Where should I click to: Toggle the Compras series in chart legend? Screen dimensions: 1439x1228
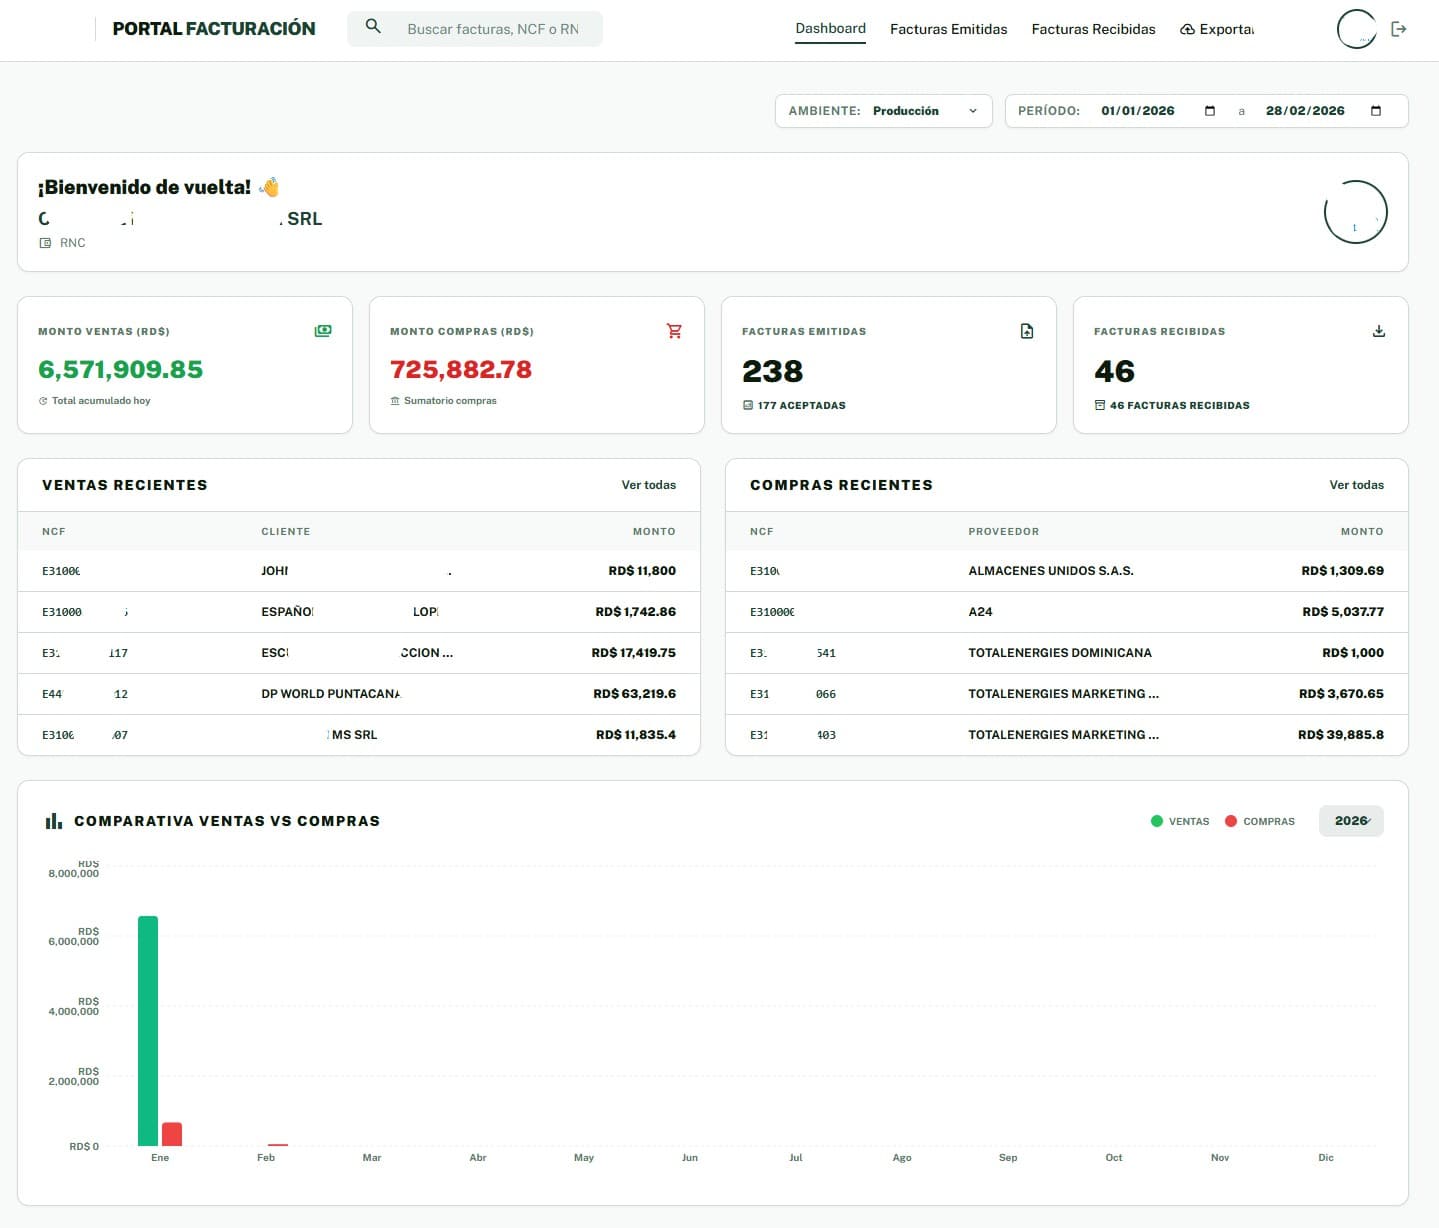1260,821
